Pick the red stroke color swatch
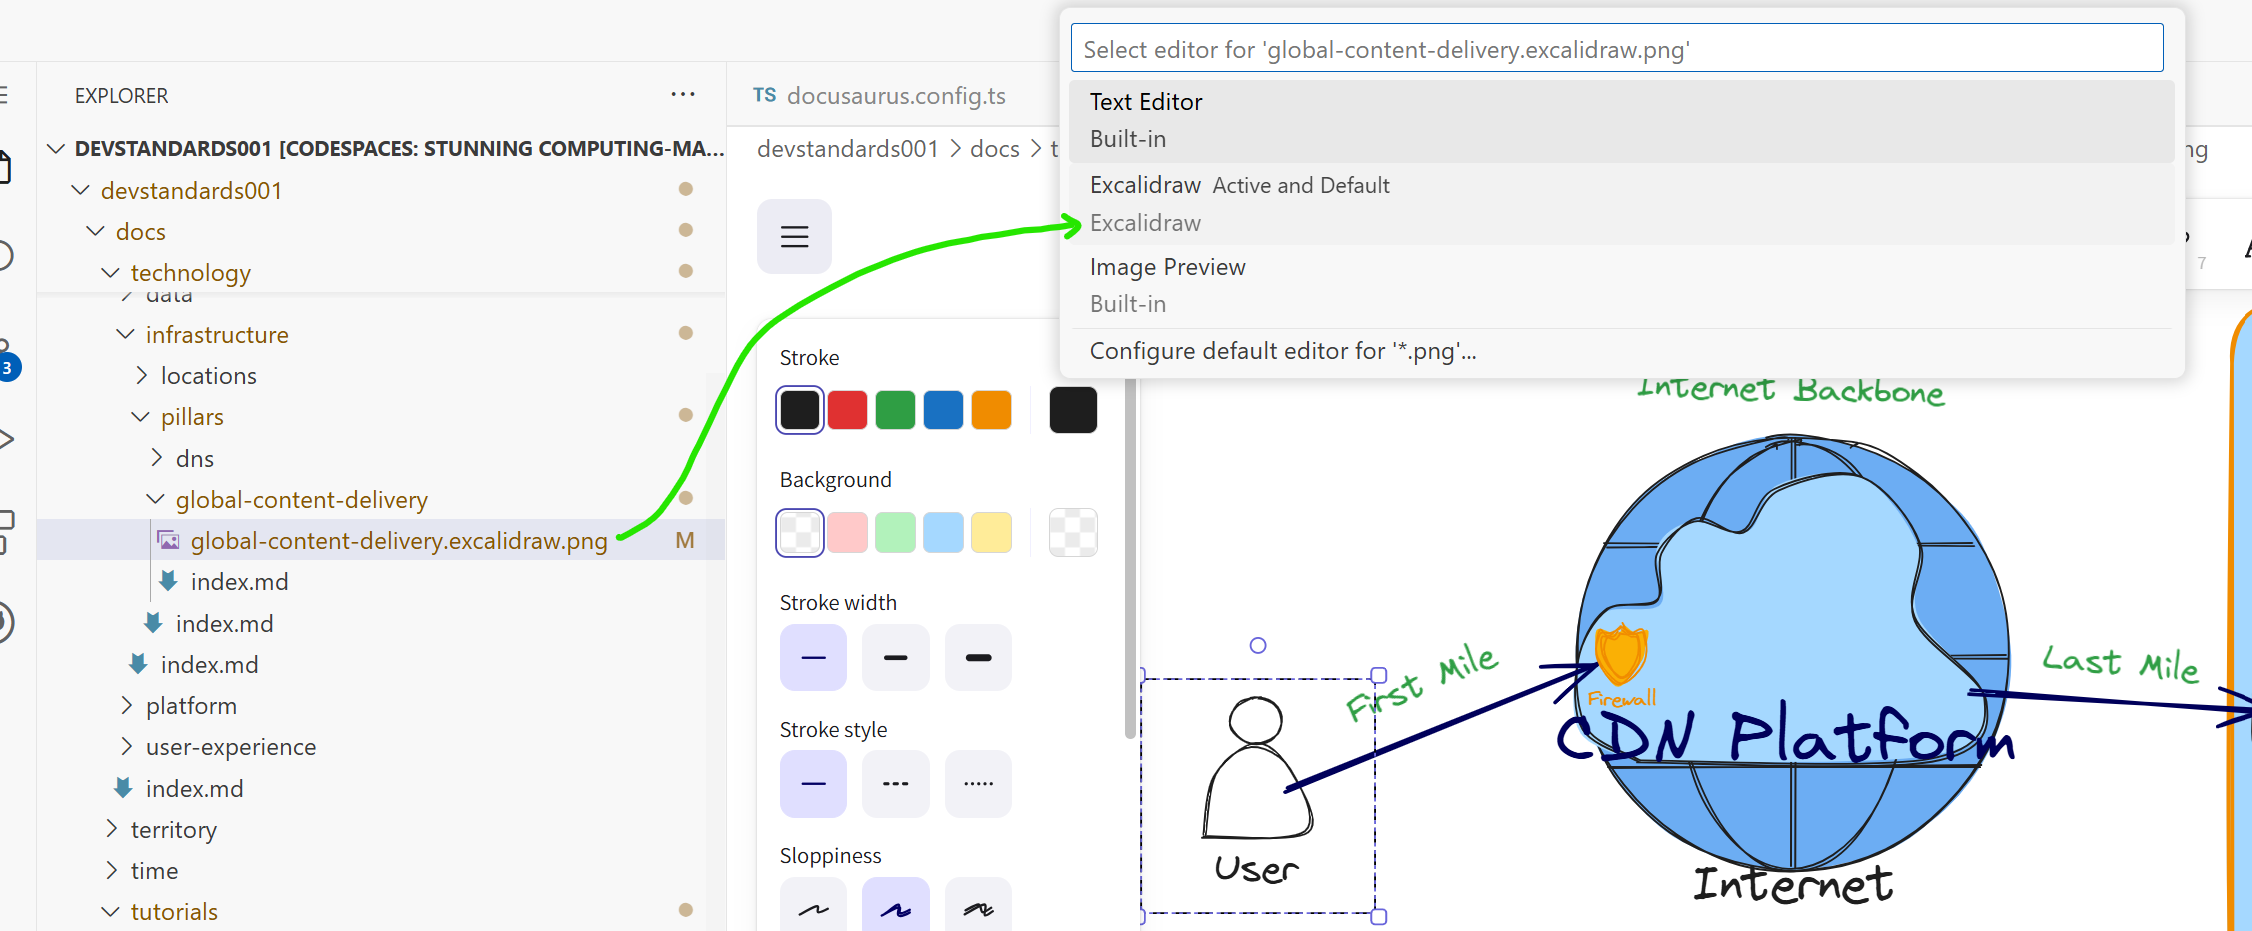 click(847, 410)
